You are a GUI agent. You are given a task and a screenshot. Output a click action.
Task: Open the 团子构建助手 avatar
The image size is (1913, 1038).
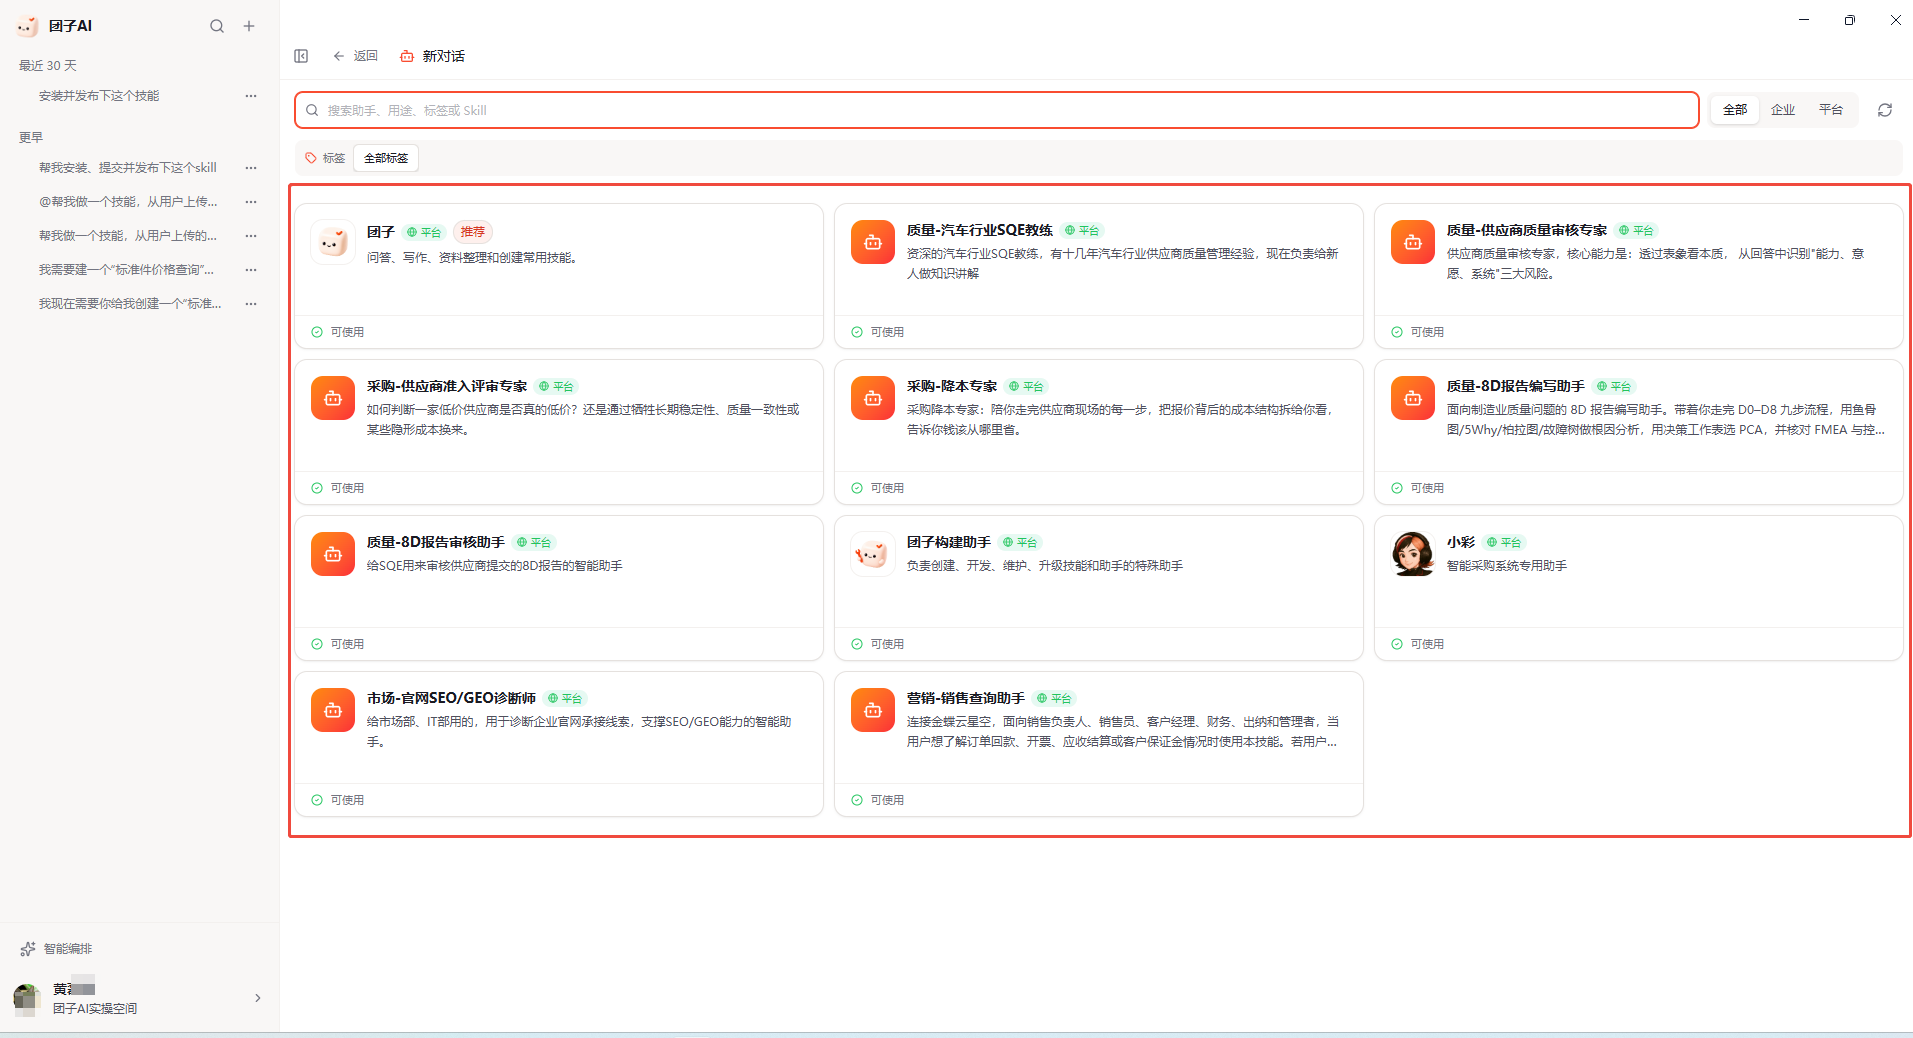873,554
